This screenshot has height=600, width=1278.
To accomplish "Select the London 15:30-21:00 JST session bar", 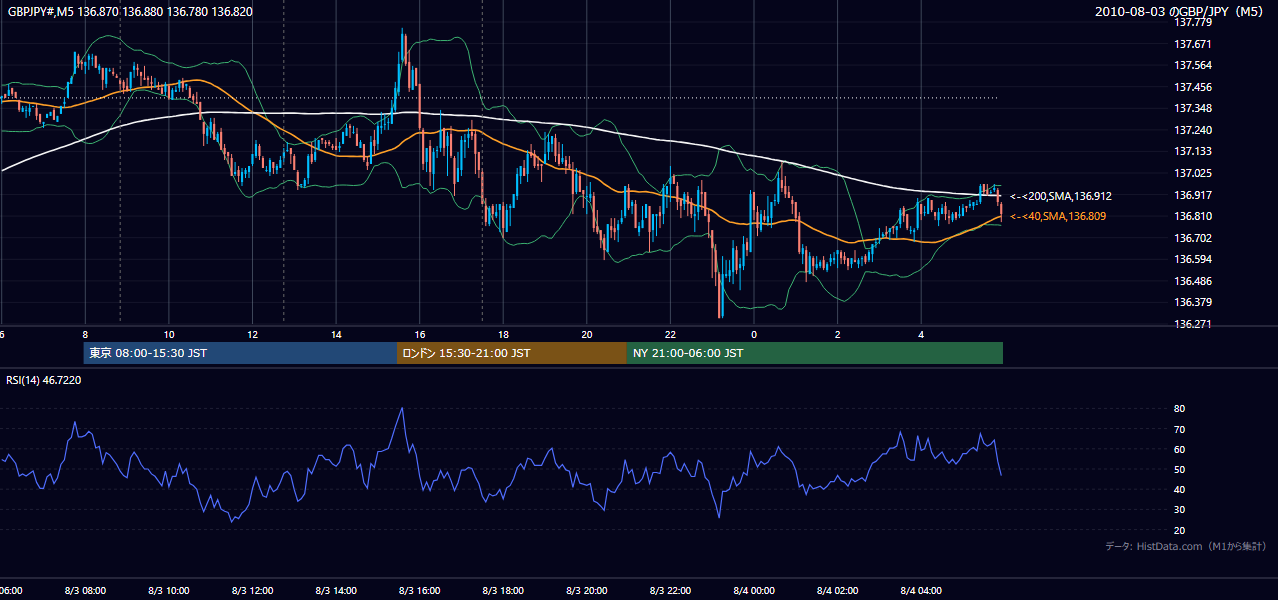I will (x=512, y=353).
